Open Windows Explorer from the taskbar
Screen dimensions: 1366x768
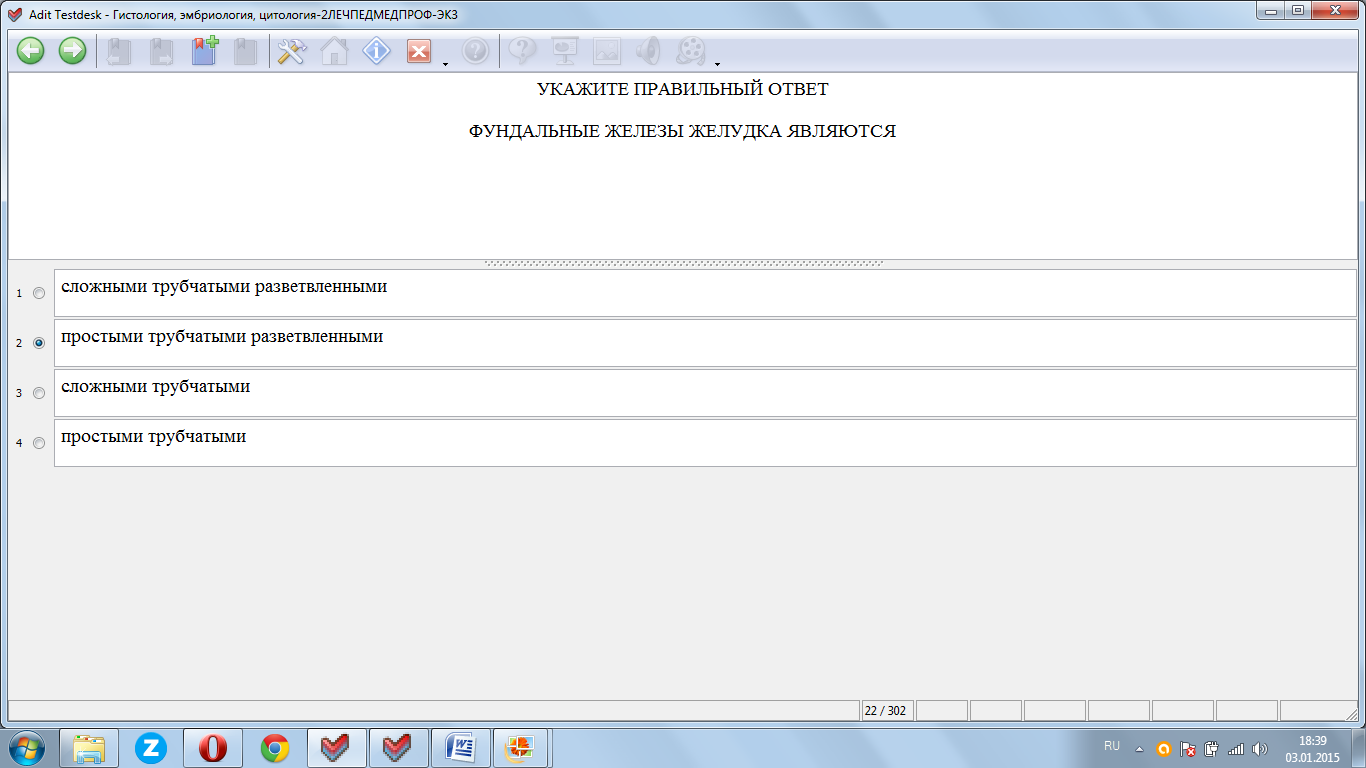pos(89,748)
